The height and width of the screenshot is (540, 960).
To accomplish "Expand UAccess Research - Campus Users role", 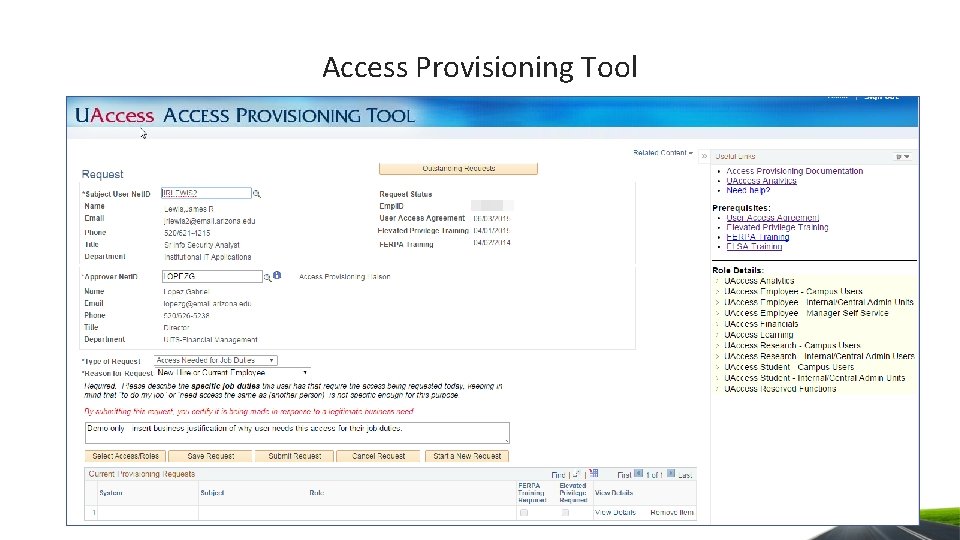I will point(718,345).
